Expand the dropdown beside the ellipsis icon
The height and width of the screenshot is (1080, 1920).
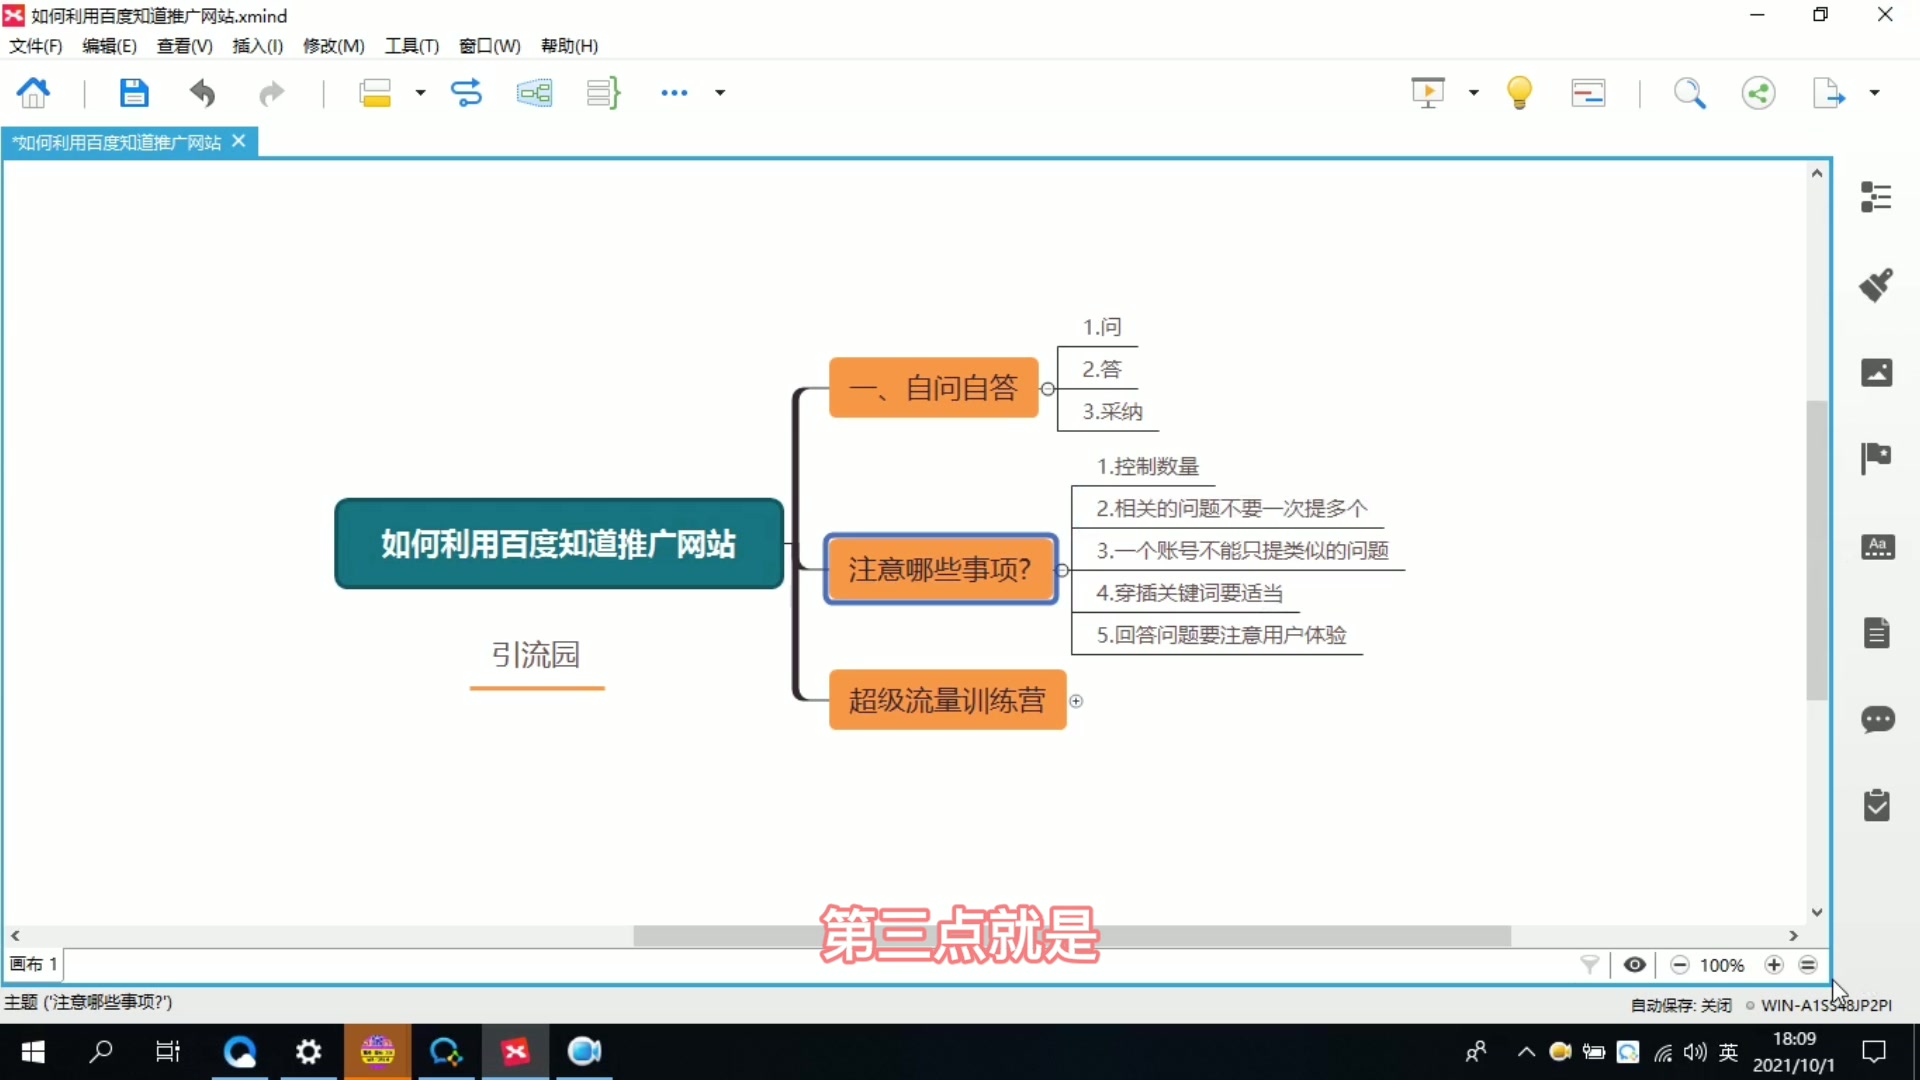point(720,93)
